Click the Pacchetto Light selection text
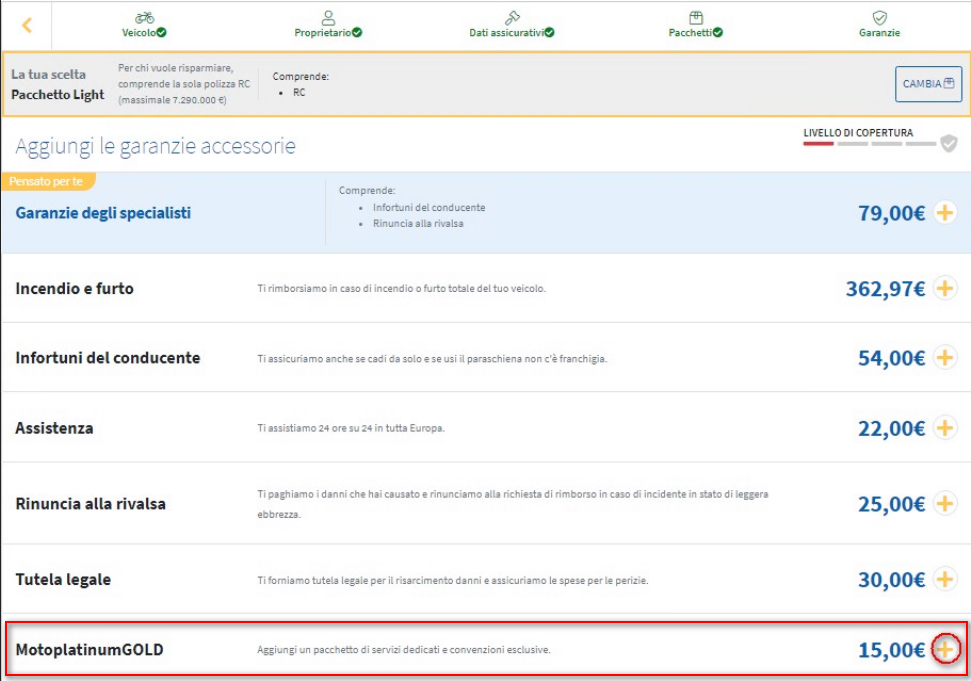The height and width of the screenshot is (681, 971). [x=58, y=95]
